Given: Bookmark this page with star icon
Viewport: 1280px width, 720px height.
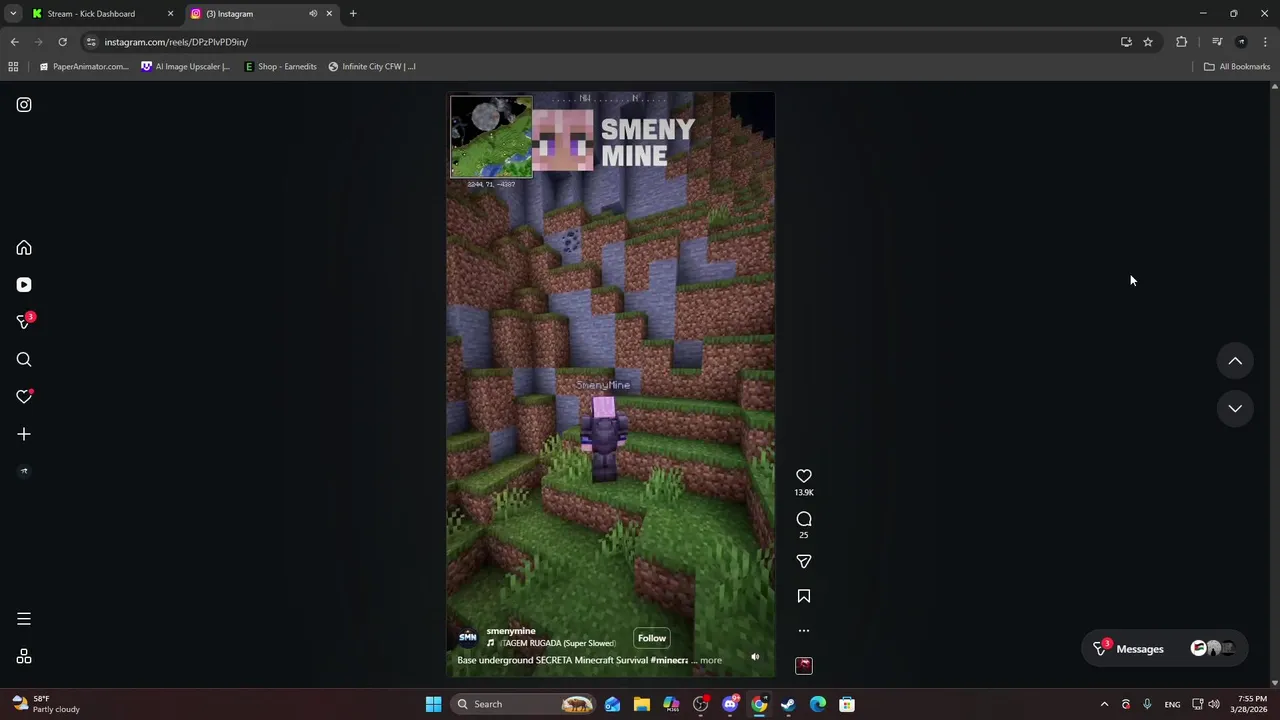Looking at the screenshot, I should coord(1148,42).
